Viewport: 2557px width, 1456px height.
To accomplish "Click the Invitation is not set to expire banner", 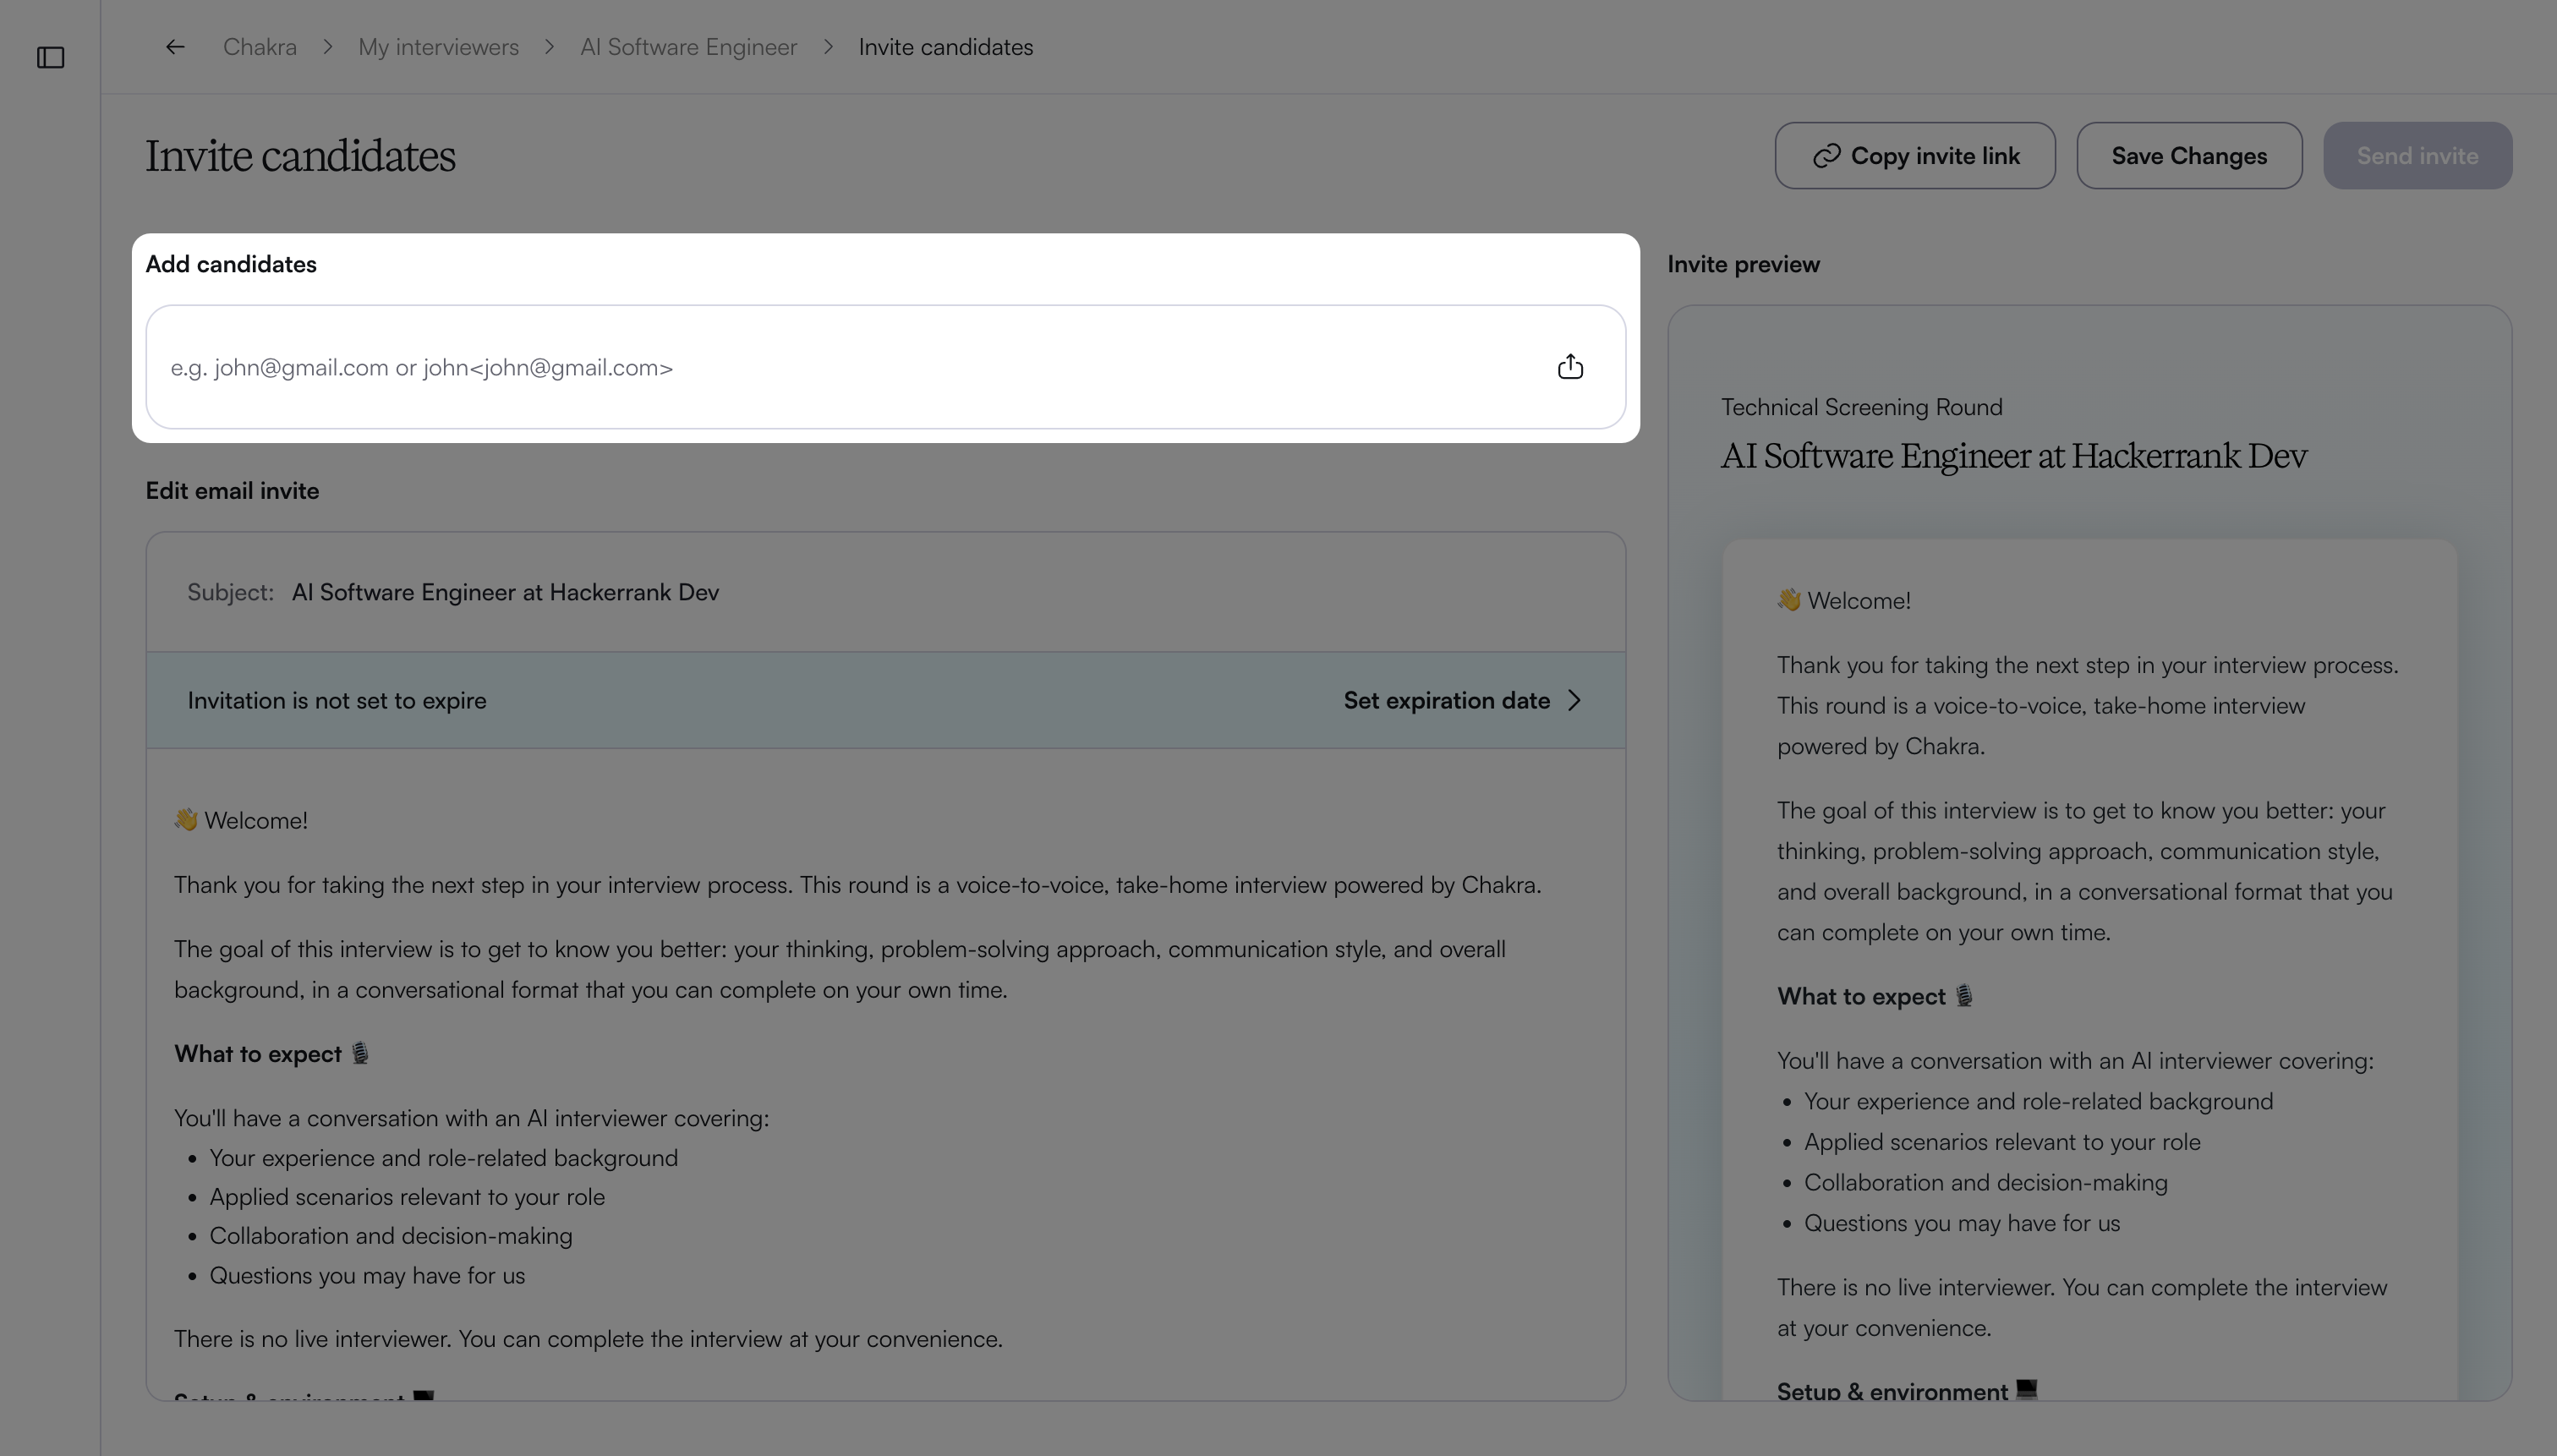I will point(886,700).
